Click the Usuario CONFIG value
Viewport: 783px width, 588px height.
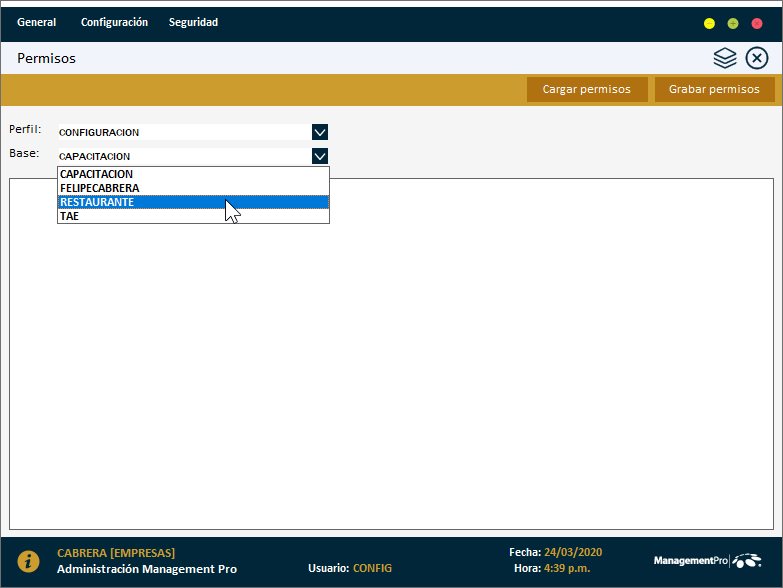click(373, 568)
